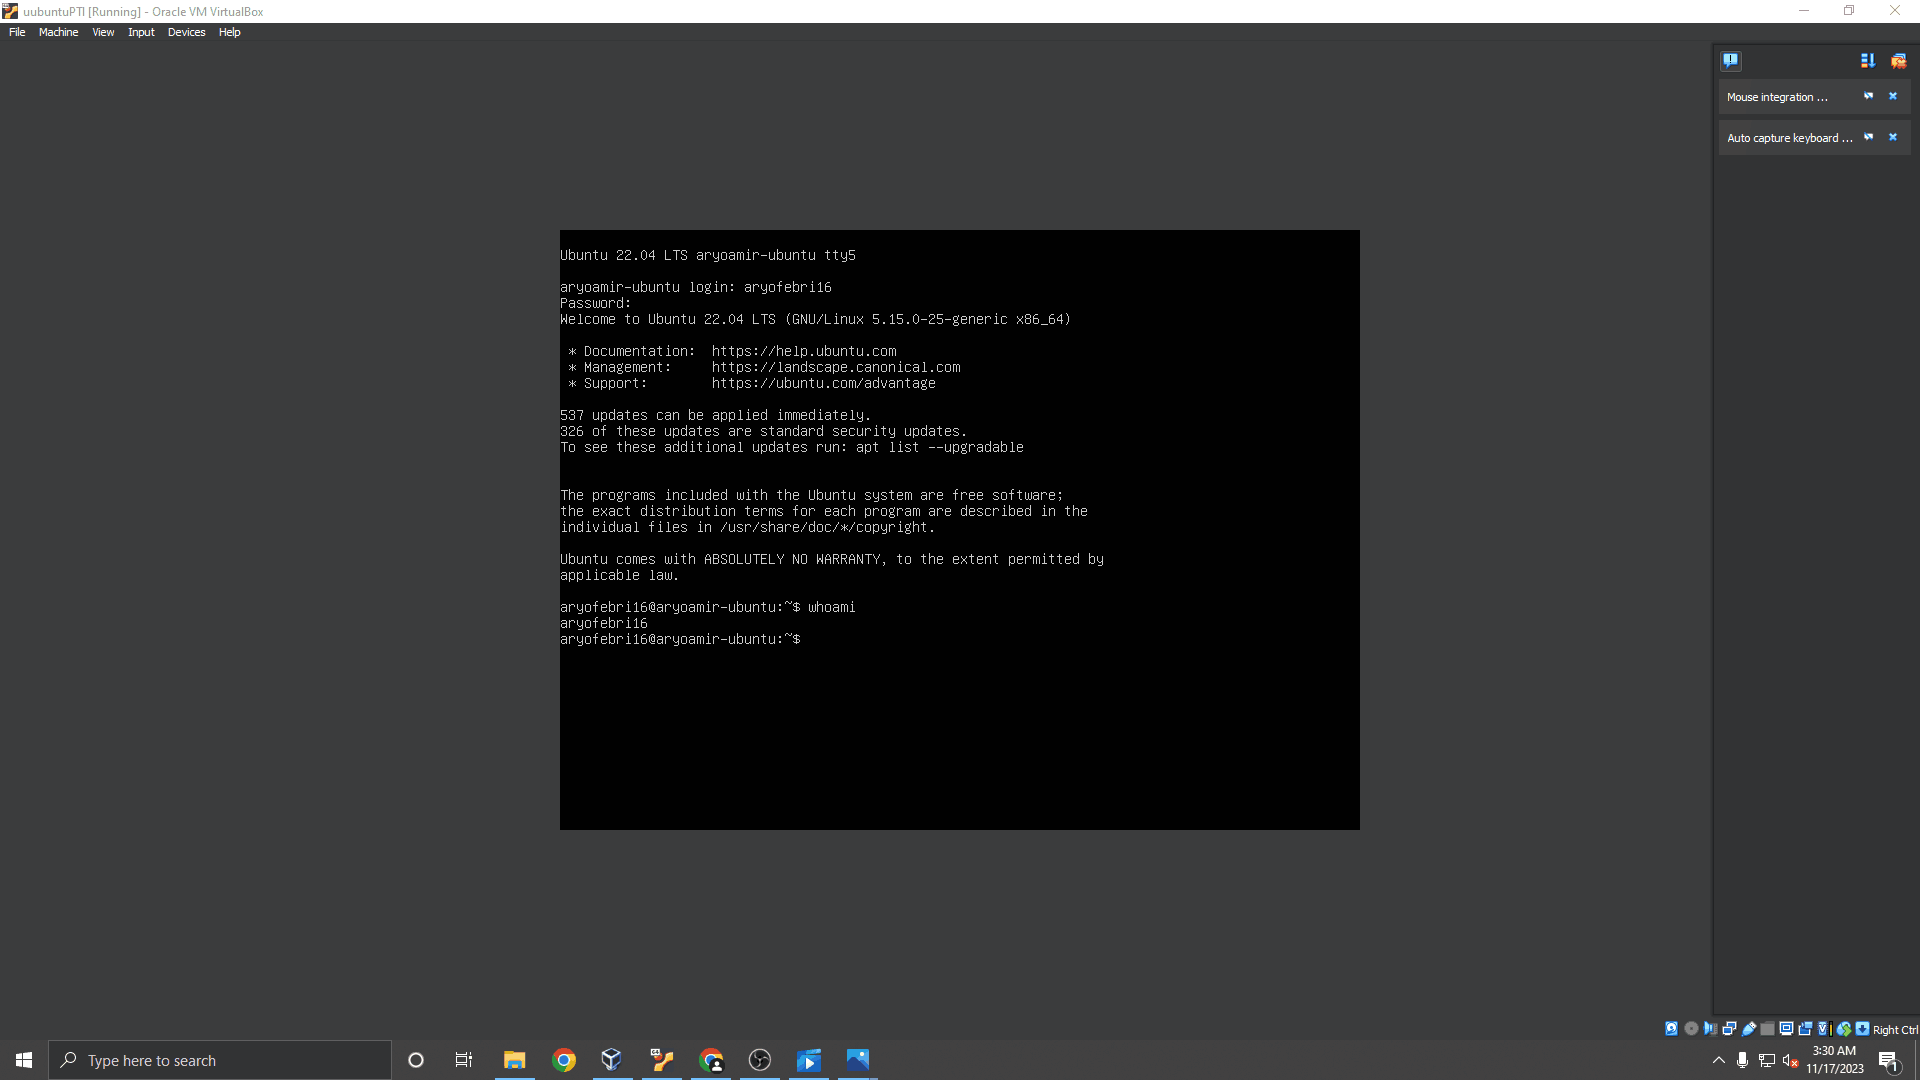
Task: Open the File menu
Action: pyautogui.click(x=17, y=32)
